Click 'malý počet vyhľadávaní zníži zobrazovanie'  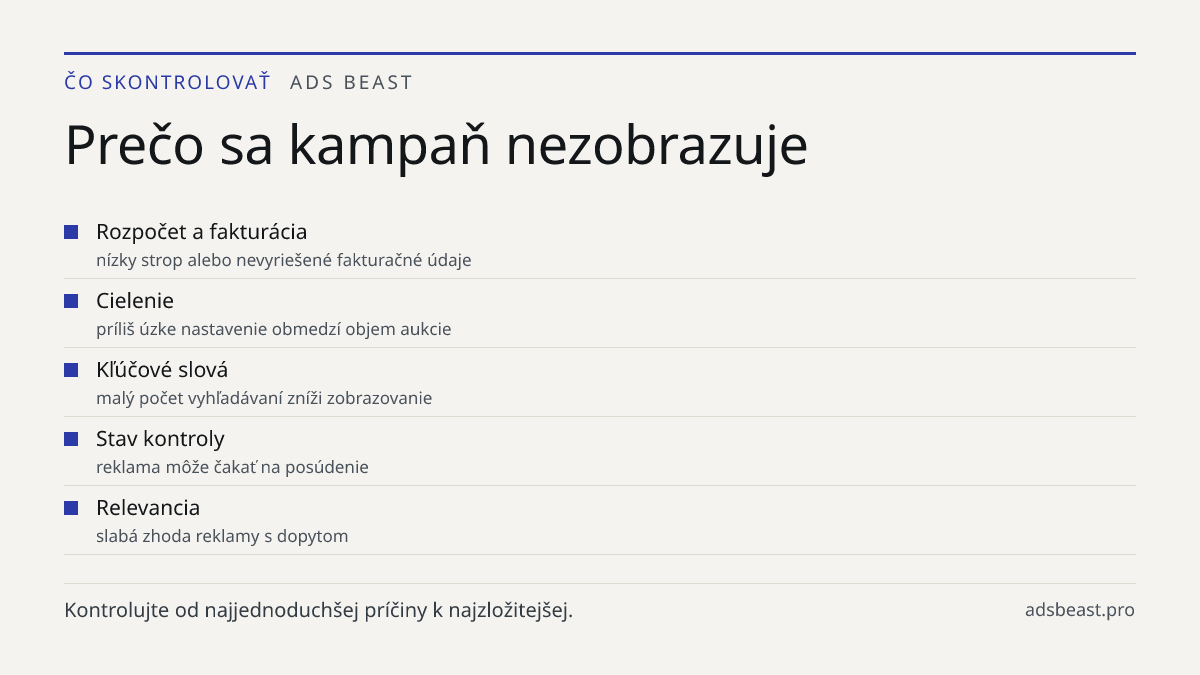(264, 398)
